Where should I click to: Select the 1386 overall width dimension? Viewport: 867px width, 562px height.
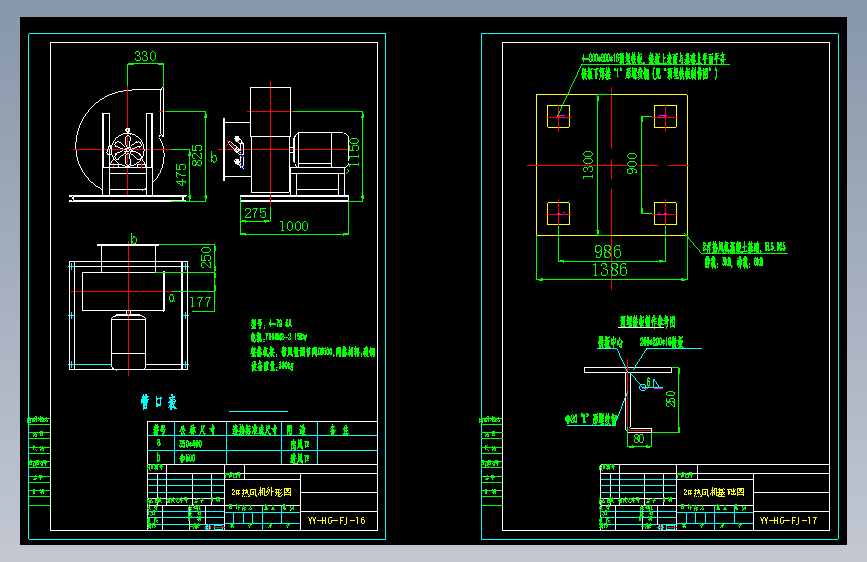point(610,269)
